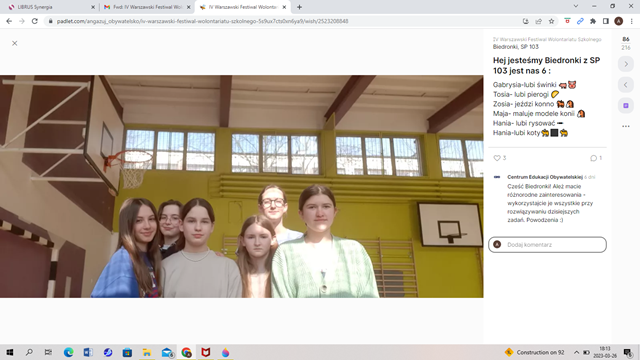Viewport: 640px width, 360px height.
Task: Close the Padlet post viewer with X
Action: [x=15, y=43]
